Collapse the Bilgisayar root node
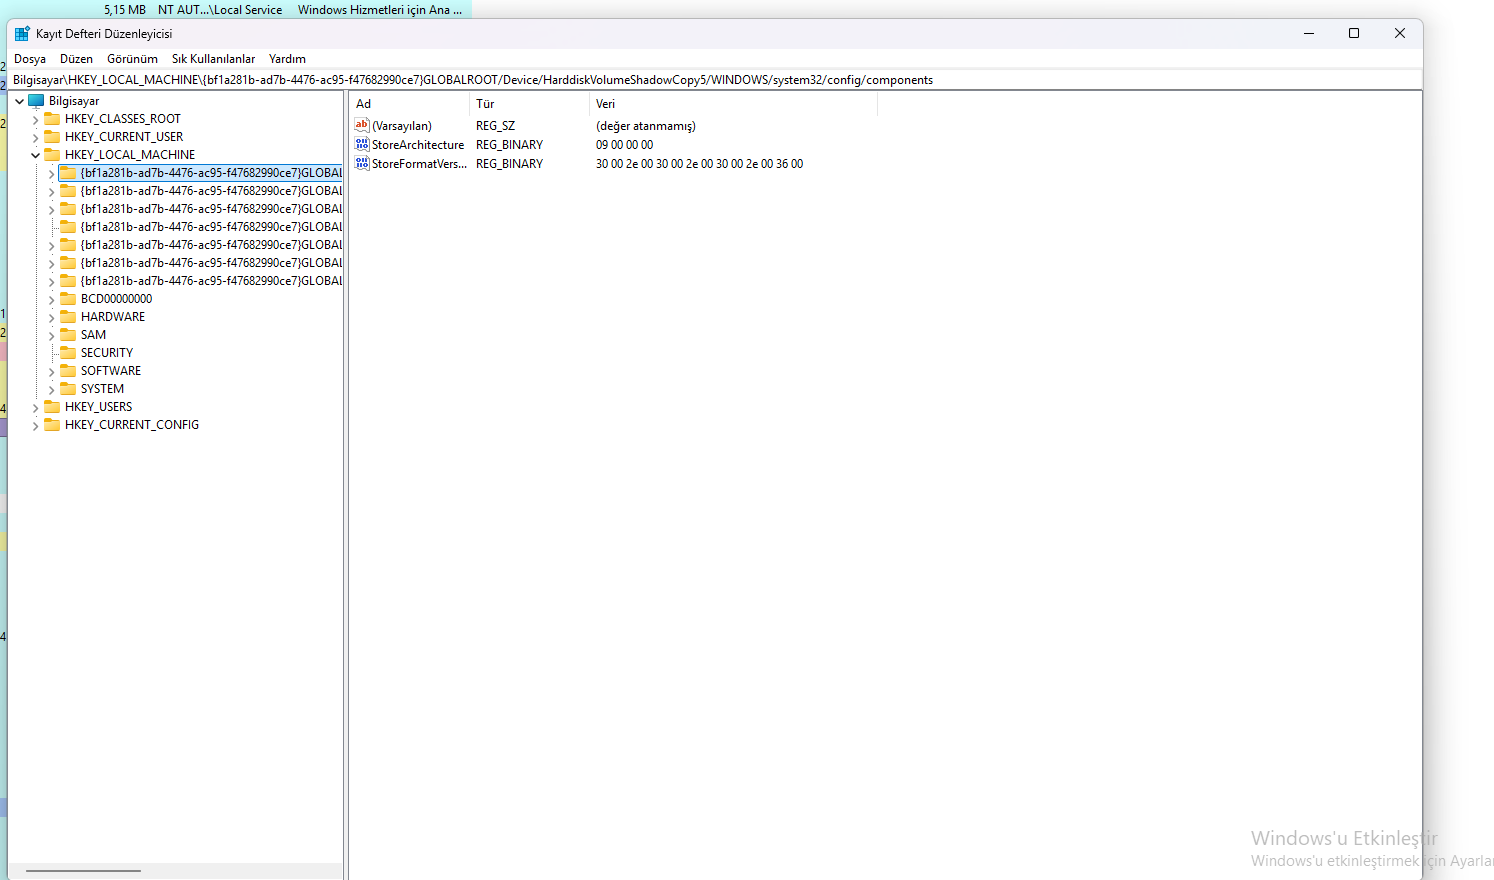This screenshot has height=880, width=1494. coord(20,101)
